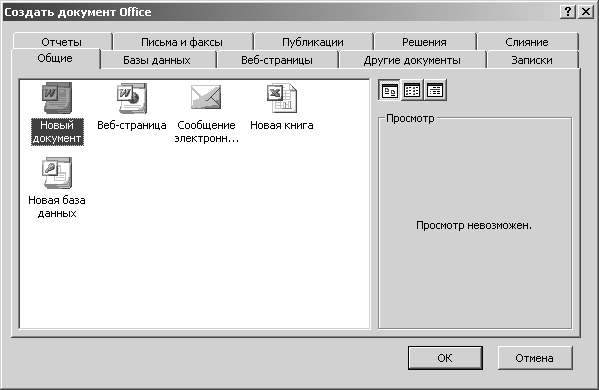Go to the Решения tab
Screen dimensions: 599x390
point(424,42)
